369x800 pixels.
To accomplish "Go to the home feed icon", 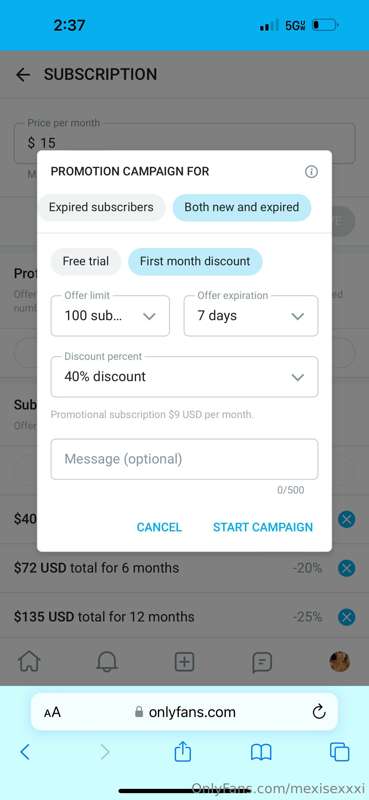I will pyautogui.click(x=29, y=662).
